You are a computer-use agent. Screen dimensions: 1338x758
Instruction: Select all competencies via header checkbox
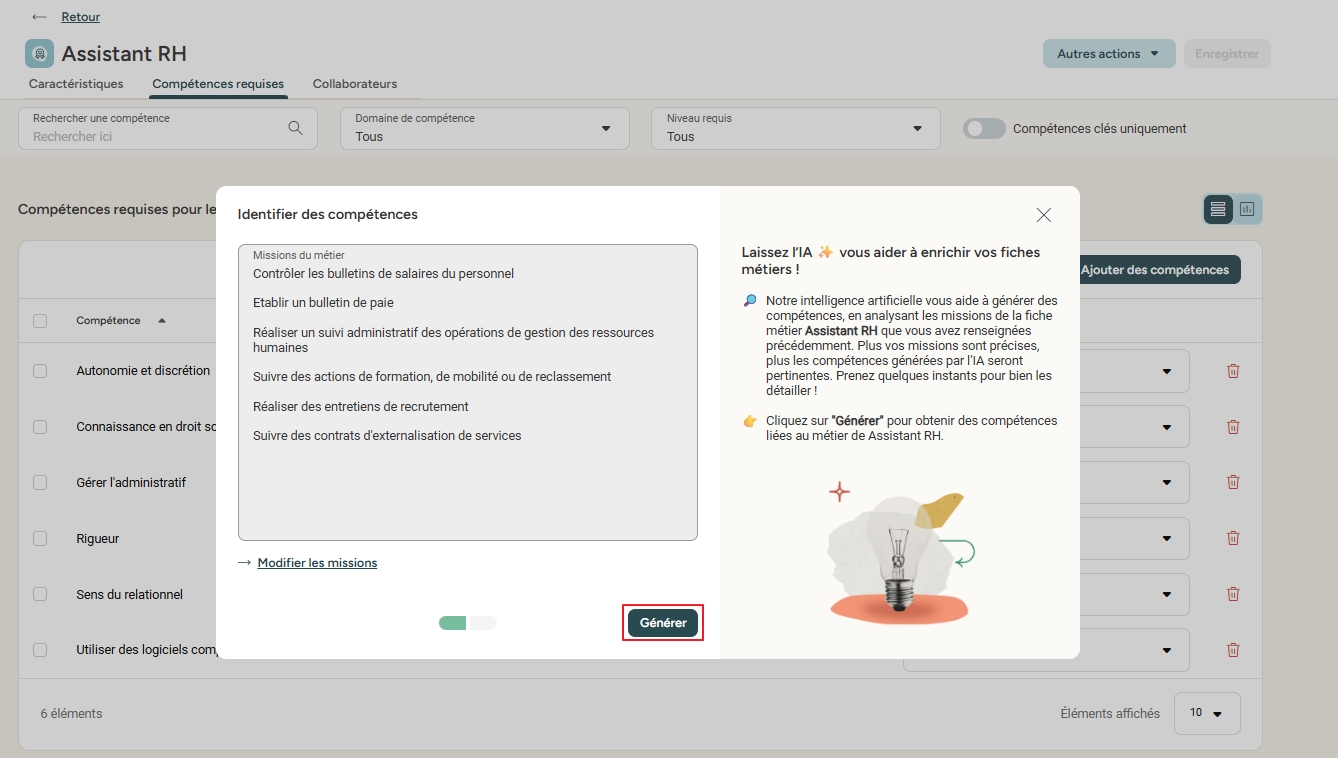tap(39, 320)
